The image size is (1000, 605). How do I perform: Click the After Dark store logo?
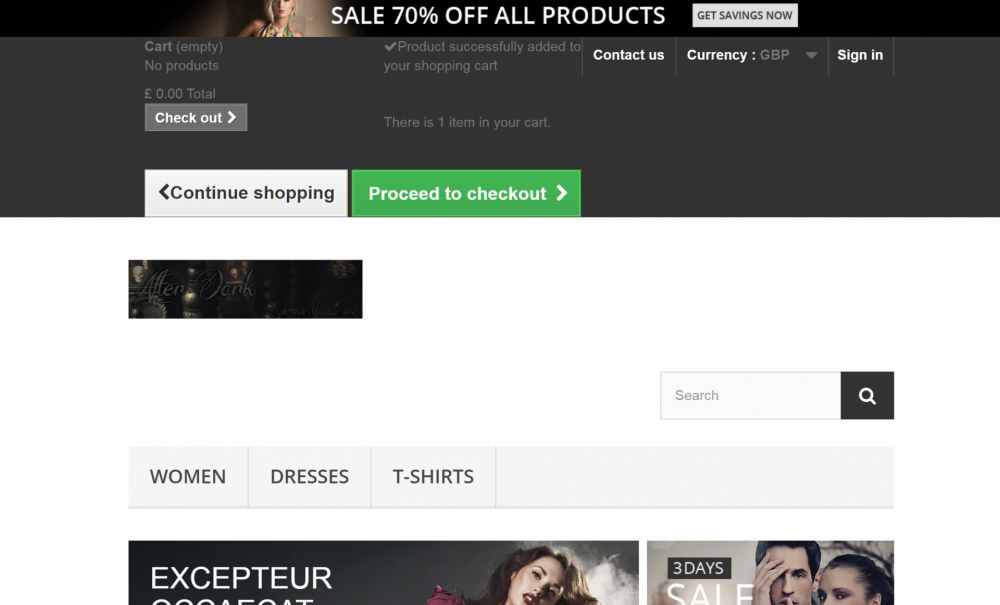(245, 289)
